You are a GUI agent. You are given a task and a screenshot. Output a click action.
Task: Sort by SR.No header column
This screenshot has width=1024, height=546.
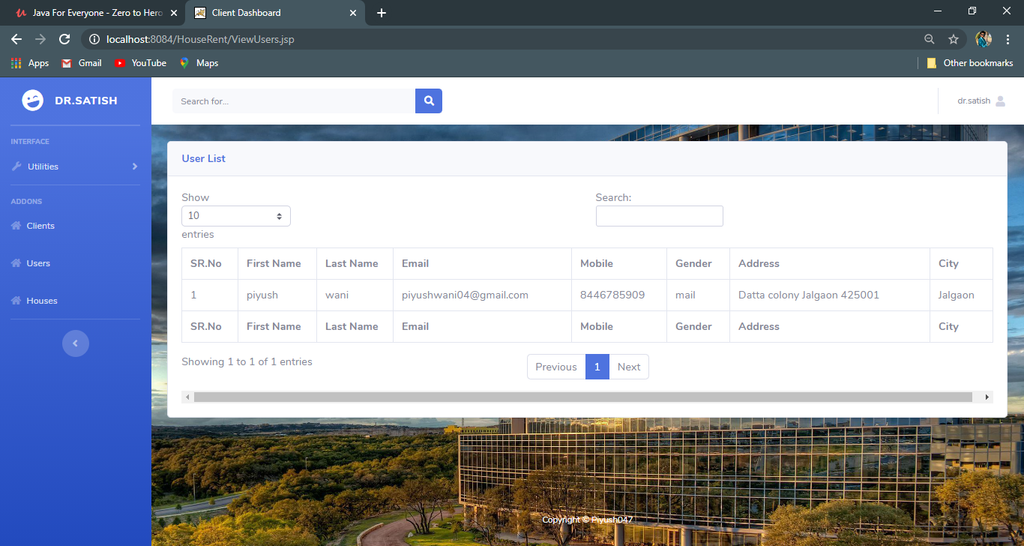[x=210, y=264]
